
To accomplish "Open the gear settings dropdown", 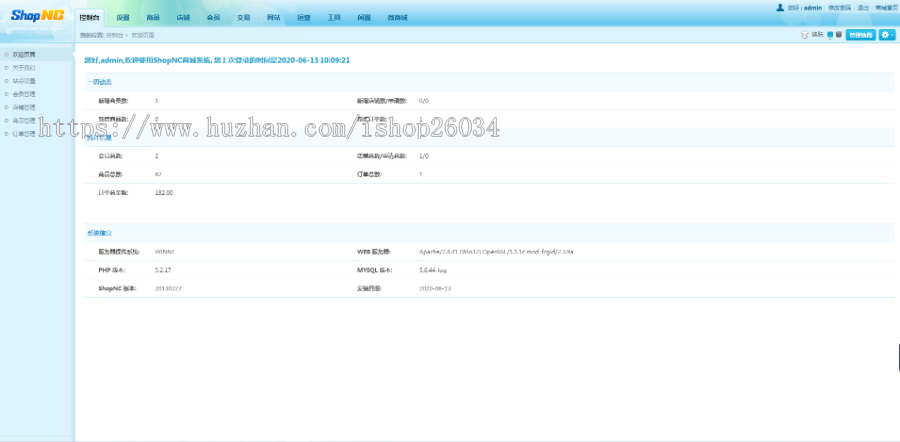I will click(x=886, y=35).
